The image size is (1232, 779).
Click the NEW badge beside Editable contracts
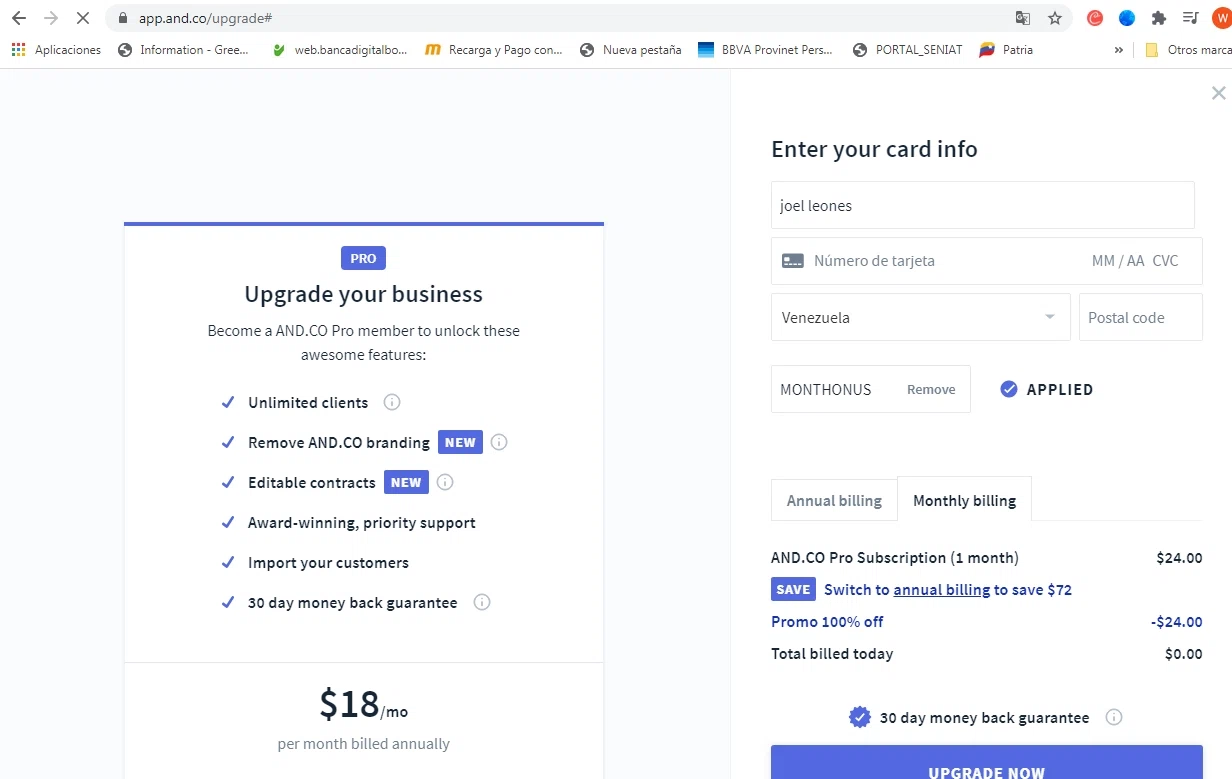pyautogui.click(x=406, y=482)
